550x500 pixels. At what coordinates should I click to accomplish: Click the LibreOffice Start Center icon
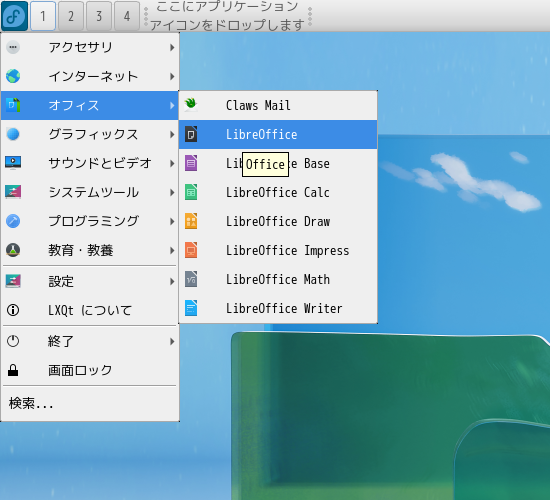tap(191, 134)
